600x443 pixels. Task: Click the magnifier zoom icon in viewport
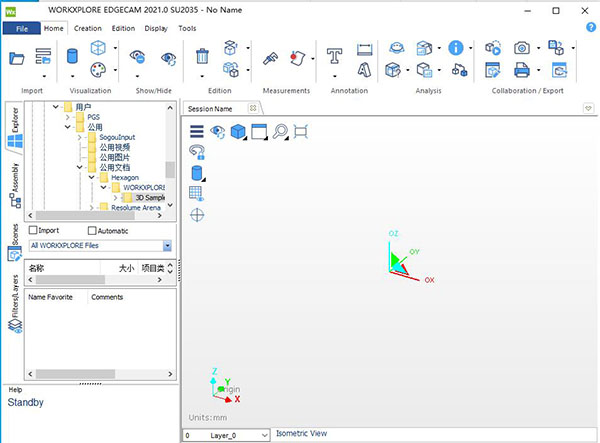click(280, 131)
